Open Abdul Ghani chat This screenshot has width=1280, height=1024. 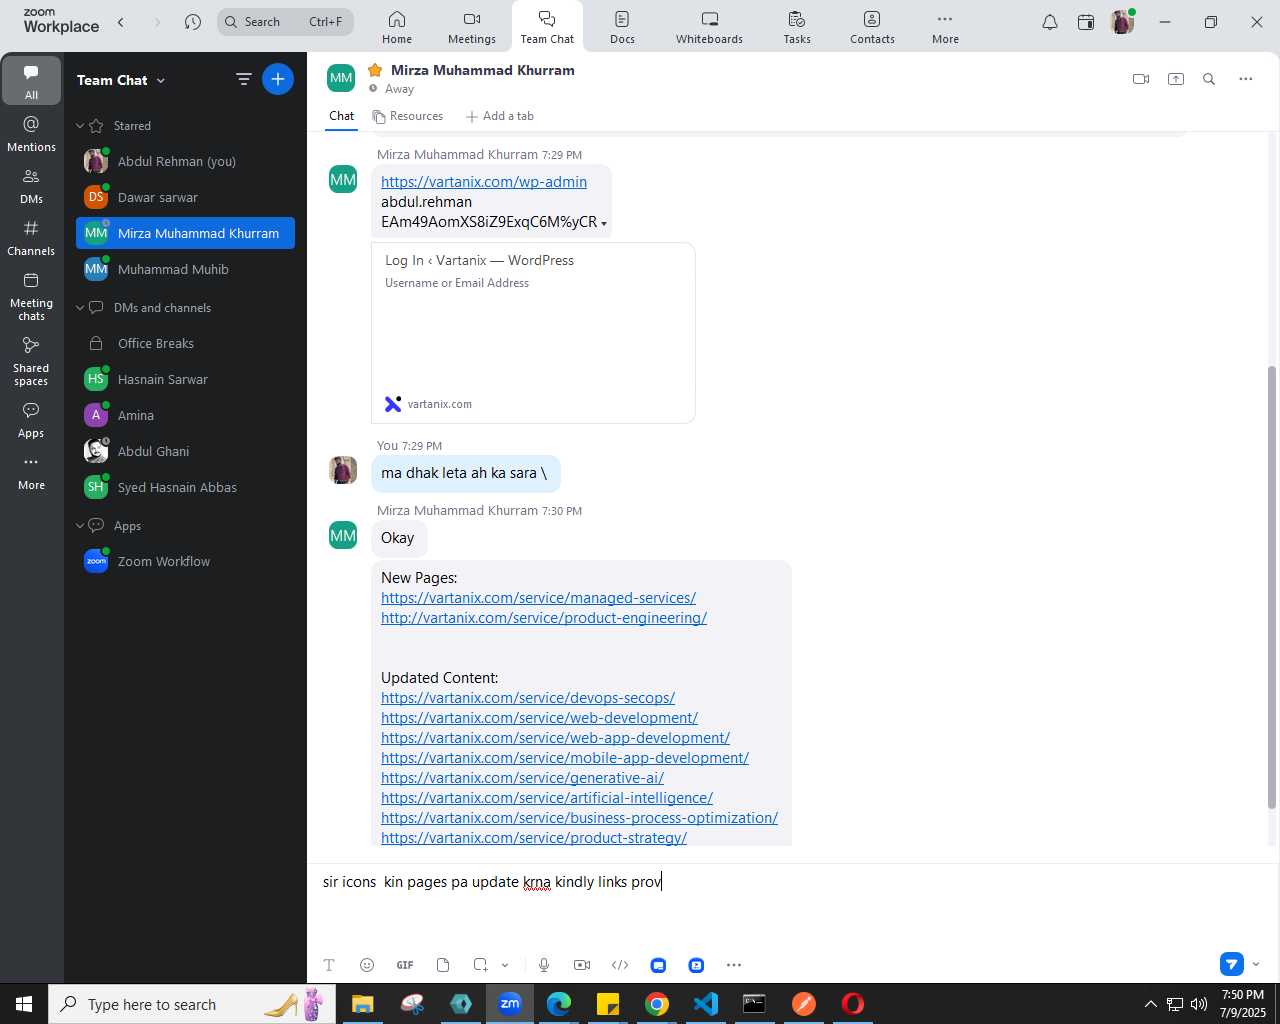pyautogui.click(x=185, y=451)
